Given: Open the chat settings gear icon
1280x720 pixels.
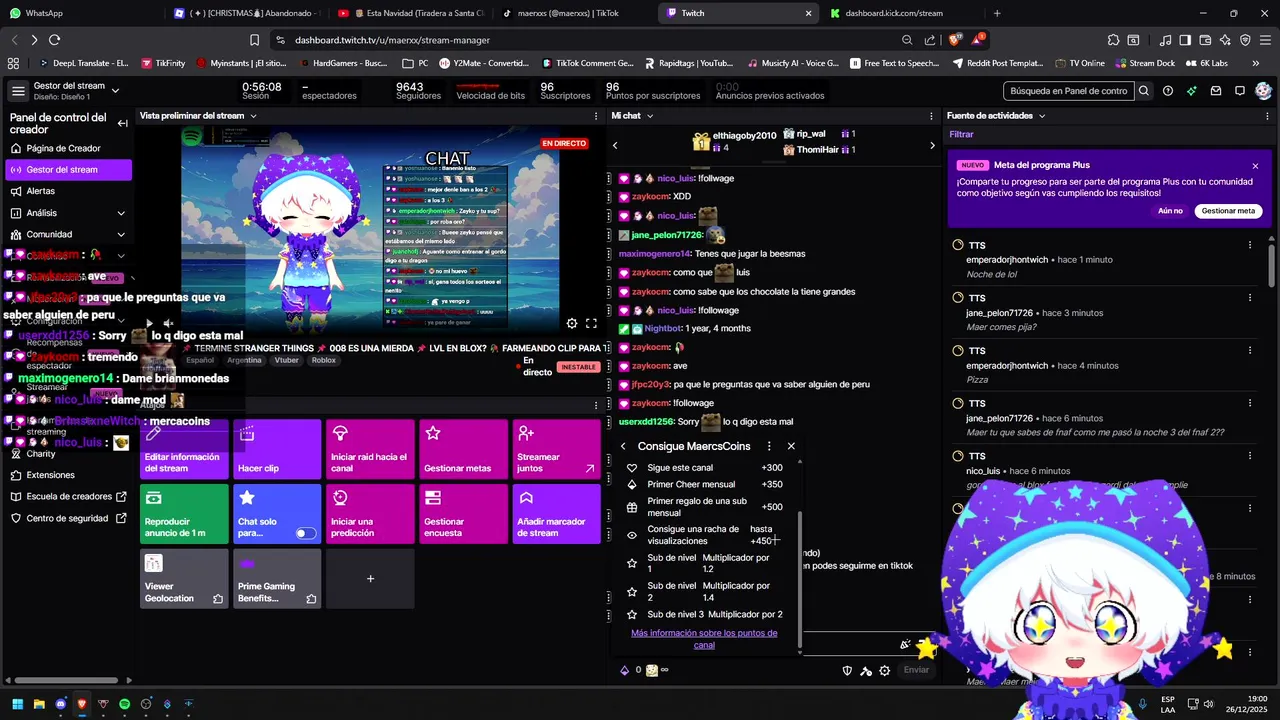Looking at the screenshot, I should coord(884,671).
